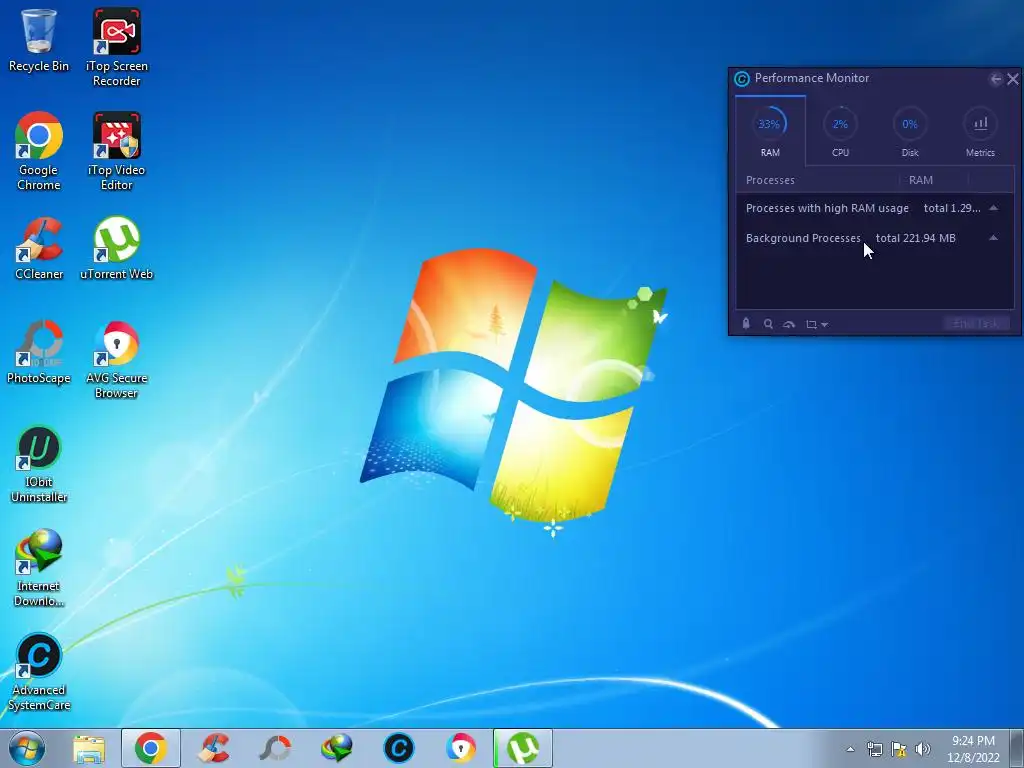The height and width of the screenshot is (768, 1024).
Task: Switch to uTorrent Web taskbar button
Action: coord(523,748)
